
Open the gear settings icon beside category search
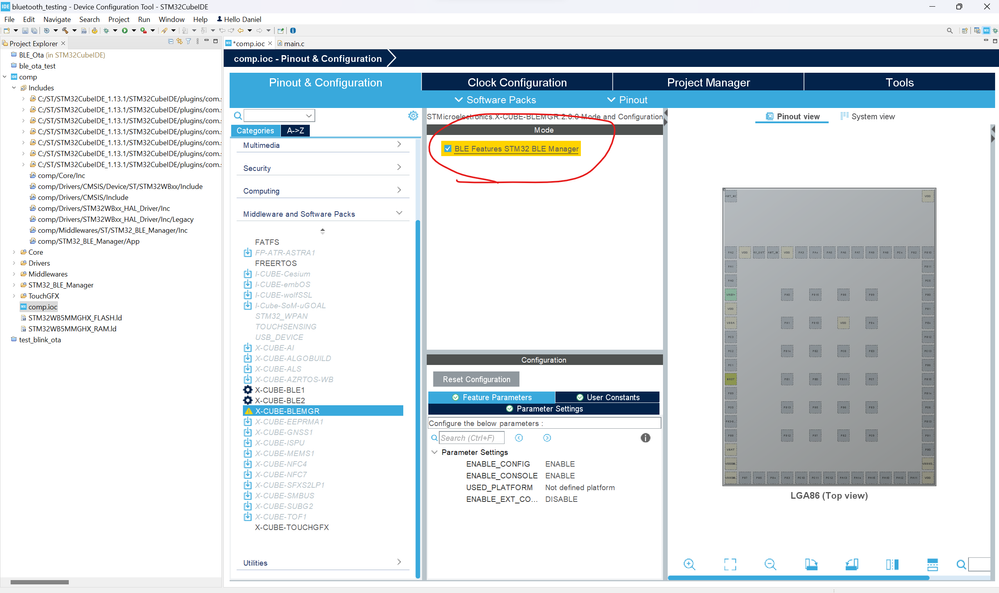click(413, 115)
